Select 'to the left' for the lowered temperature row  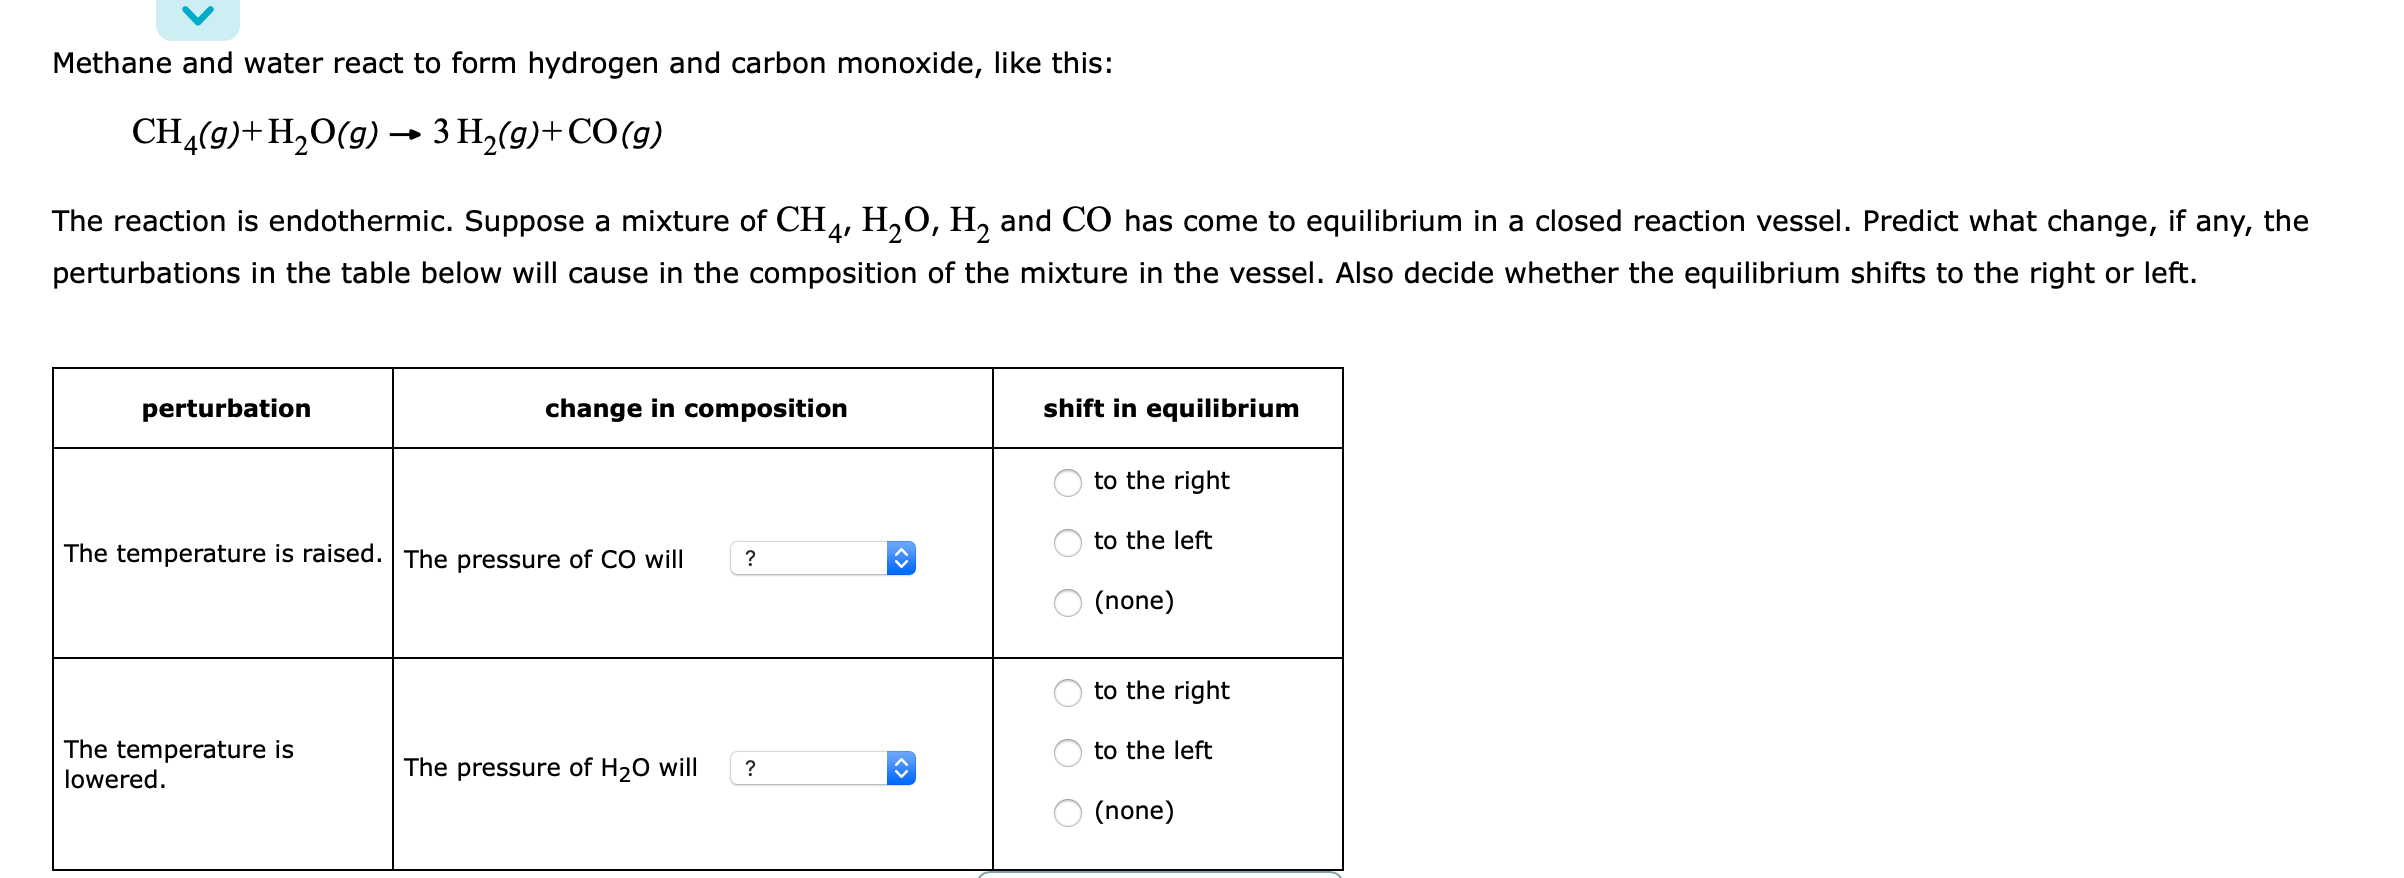[x=1068, y=751]
